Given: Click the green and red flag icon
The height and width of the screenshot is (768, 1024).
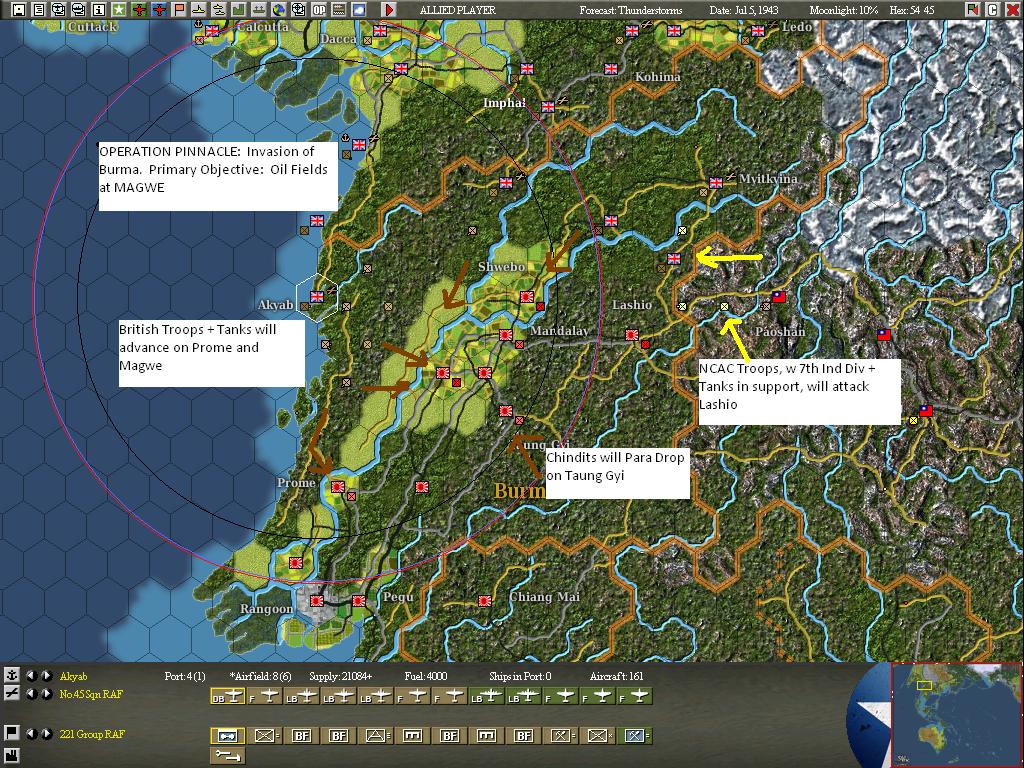Looking at the screenshot, I should [973, 10].
